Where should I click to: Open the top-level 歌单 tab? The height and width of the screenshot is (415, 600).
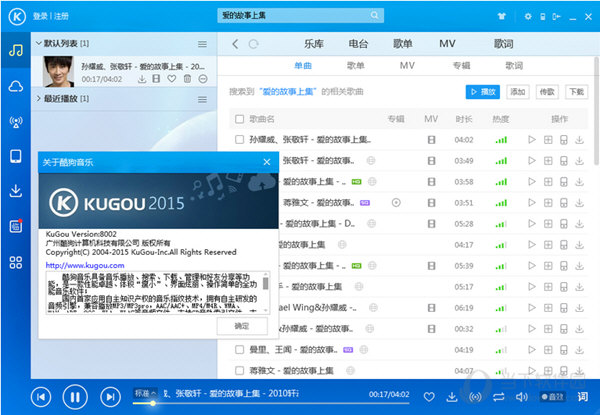pyautogui.click(x=403, y=44)
